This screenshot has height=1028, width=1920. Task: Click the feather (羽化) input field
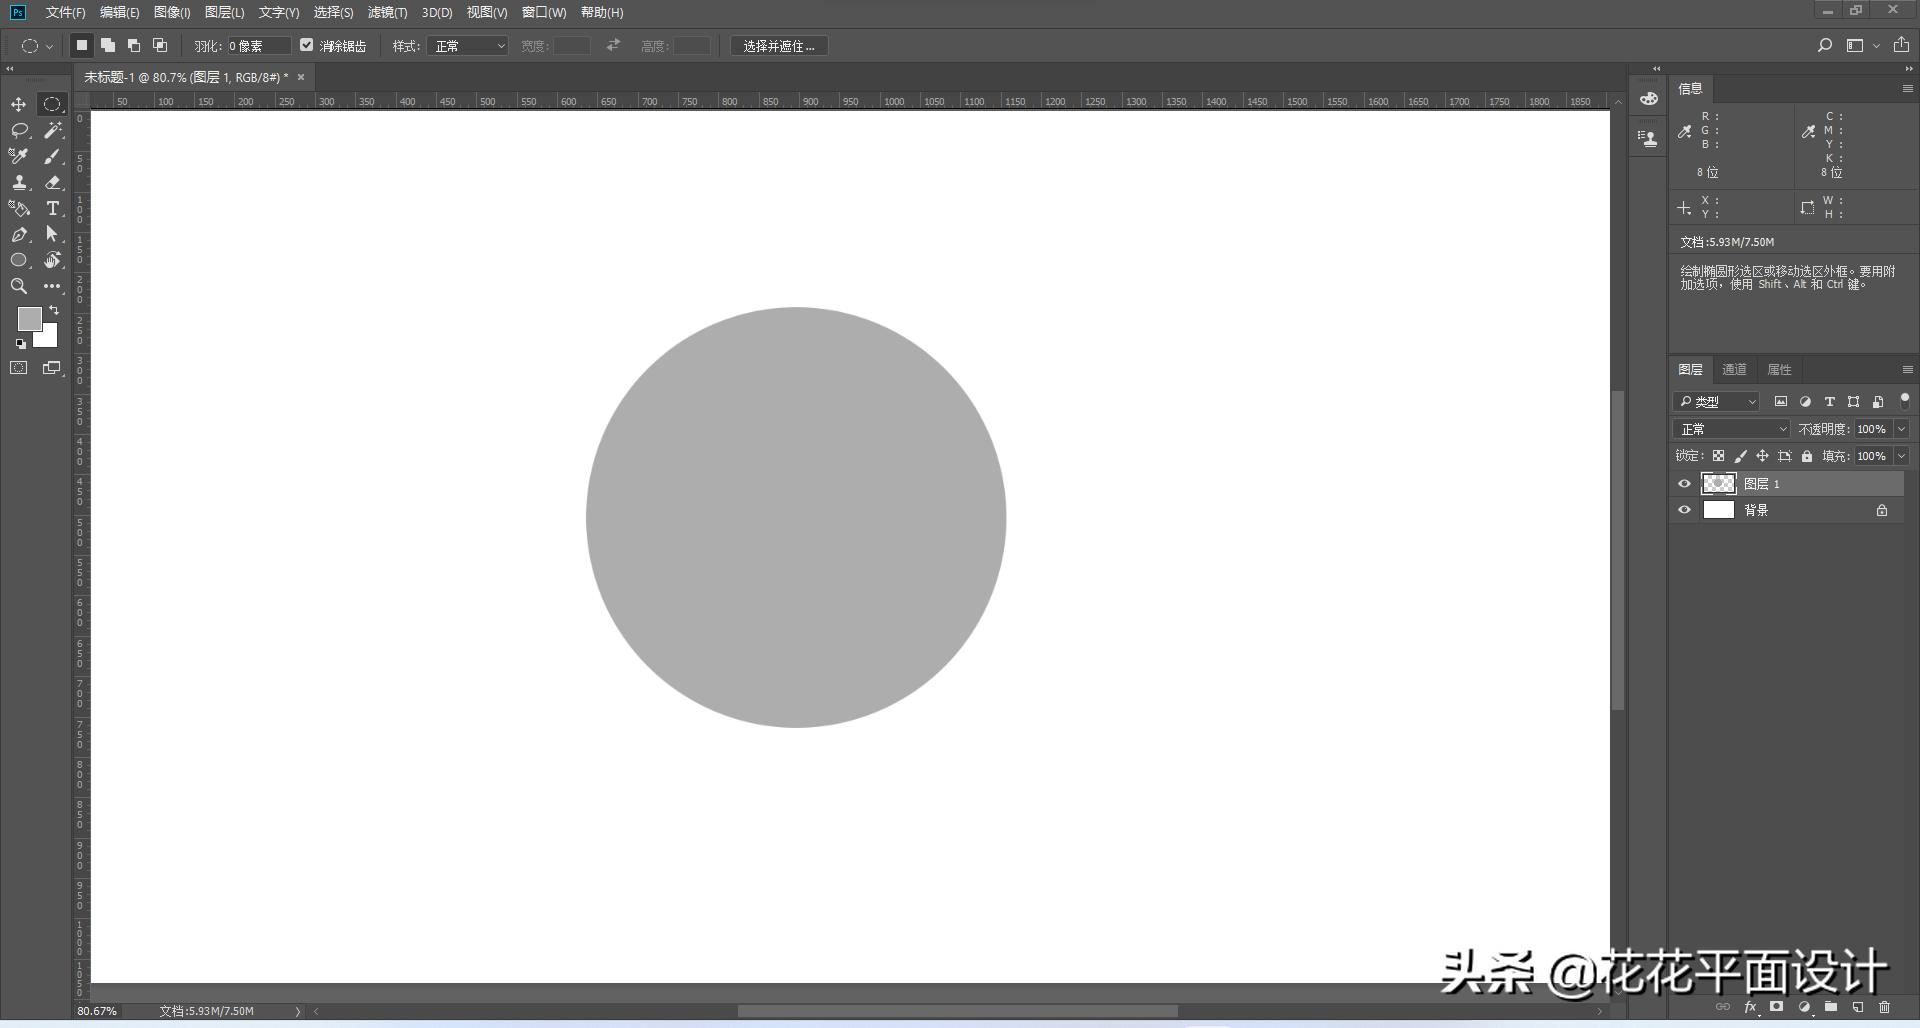[x=258, y=46]
